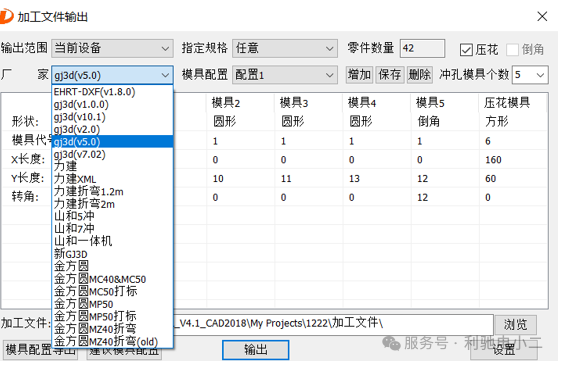Open the 模具配置 配置1 dropdown
561x365 pixels.
pyautogui.click(x=285, y=75)
